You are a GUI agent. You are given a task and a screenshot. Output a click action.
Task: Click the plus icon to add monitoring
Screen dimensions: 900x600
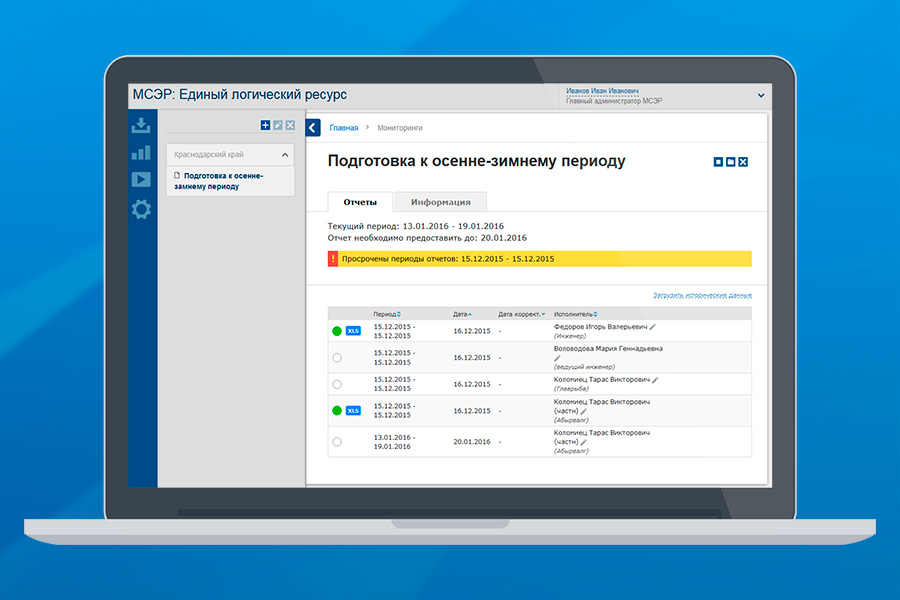(265, 125)
